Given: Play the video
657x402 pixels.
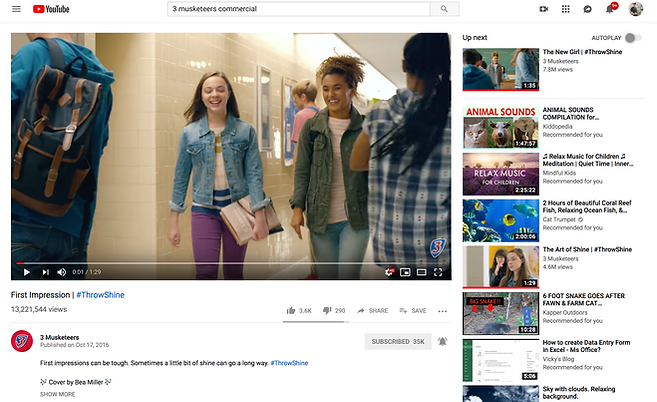Looking at the screenshot, I should (26, 272).
